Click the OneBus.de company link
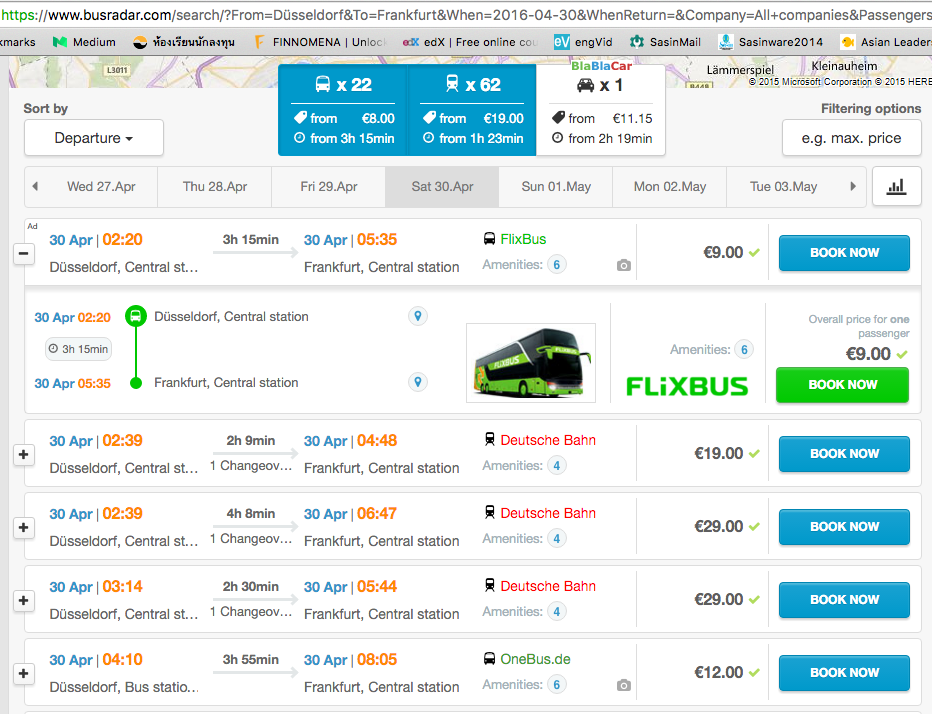932x714 pixels. [535, 659]
